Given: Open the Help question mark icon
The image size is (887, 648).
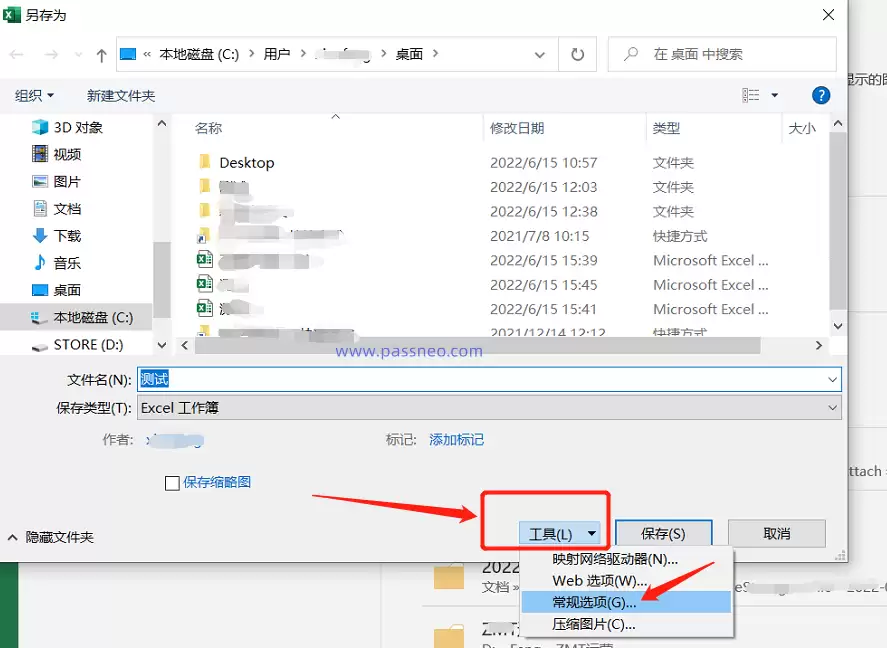Looking at the screenshot, I should 821,95.
